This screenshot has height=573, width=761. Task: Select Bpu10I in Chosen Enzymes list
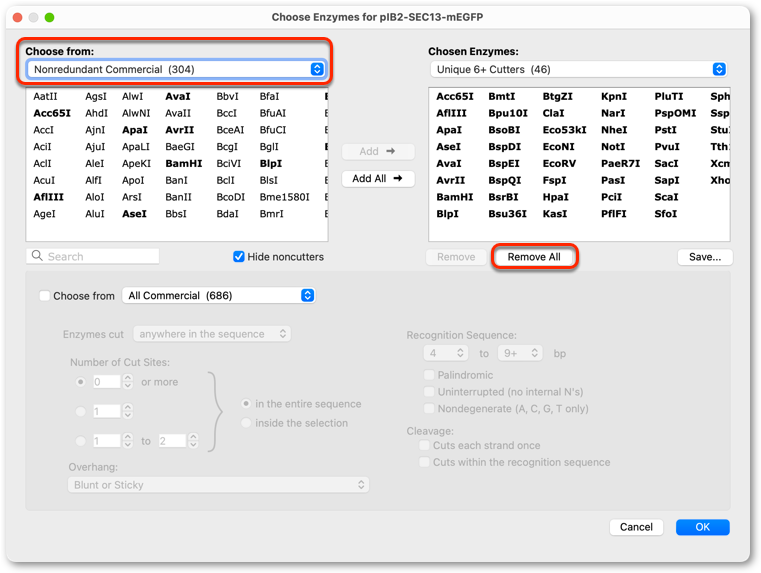tap(508, 113)
